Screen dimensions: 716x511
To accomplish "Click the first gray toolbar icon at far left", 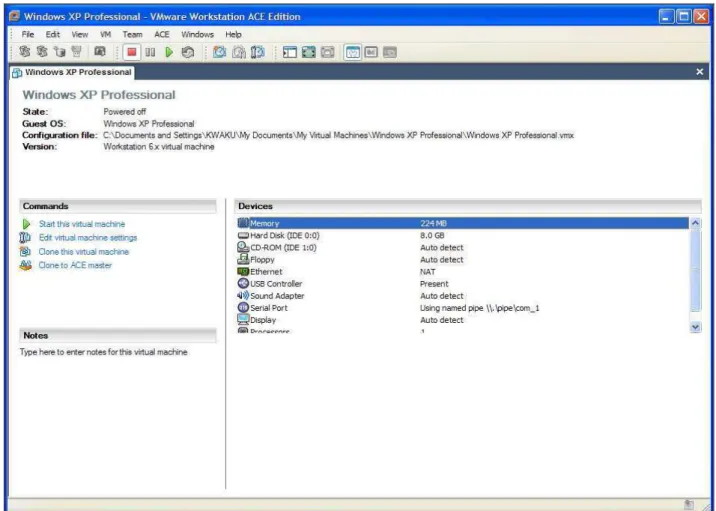I will (x=25, y=52).
